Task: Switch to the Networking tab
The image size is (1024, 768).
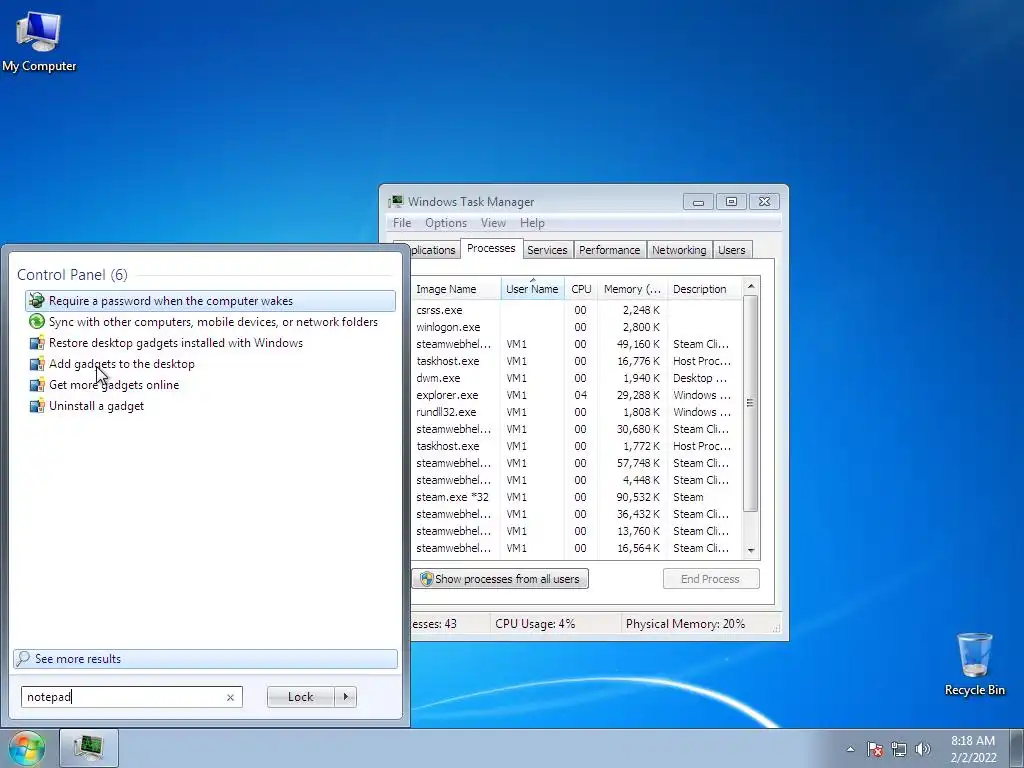Action: 679,250
